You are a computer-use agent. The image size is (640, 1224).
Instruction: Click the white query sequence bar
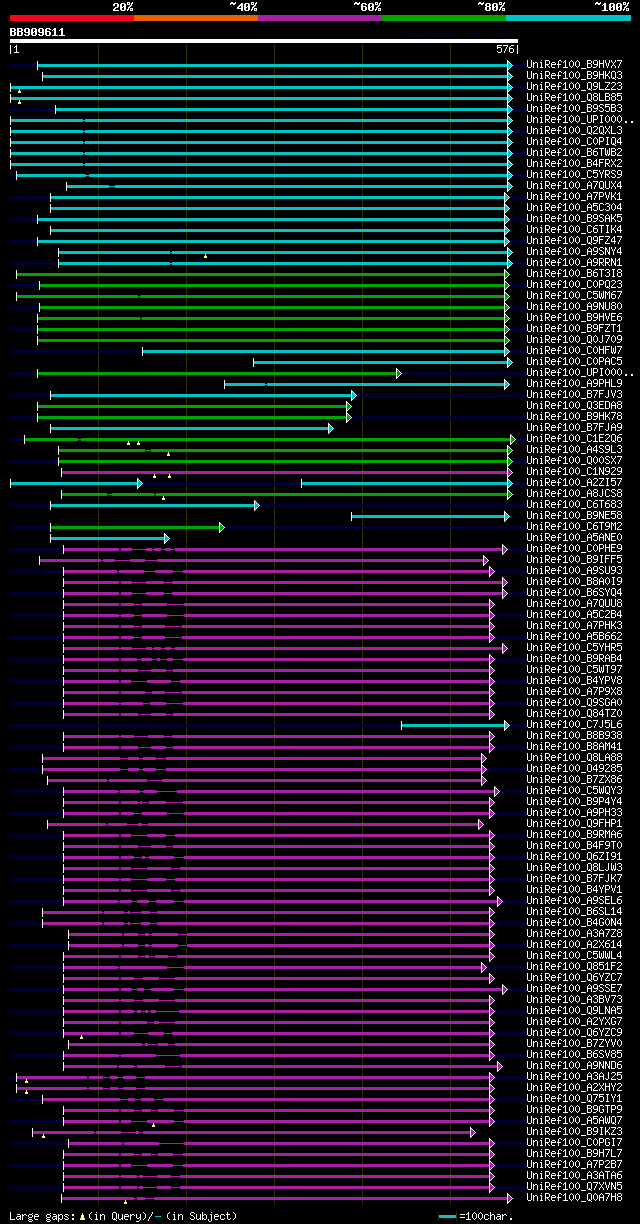point(264,41)
